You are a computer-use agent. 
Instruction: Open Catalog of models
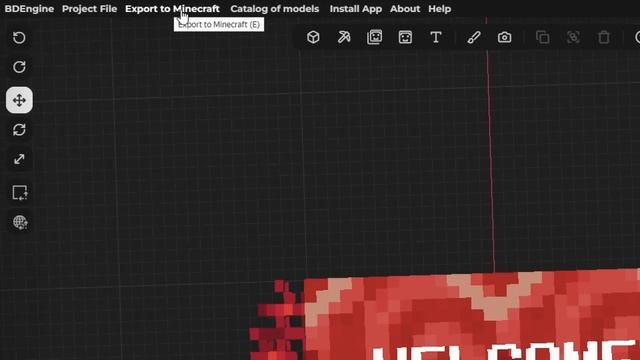(x=274, y=9)
